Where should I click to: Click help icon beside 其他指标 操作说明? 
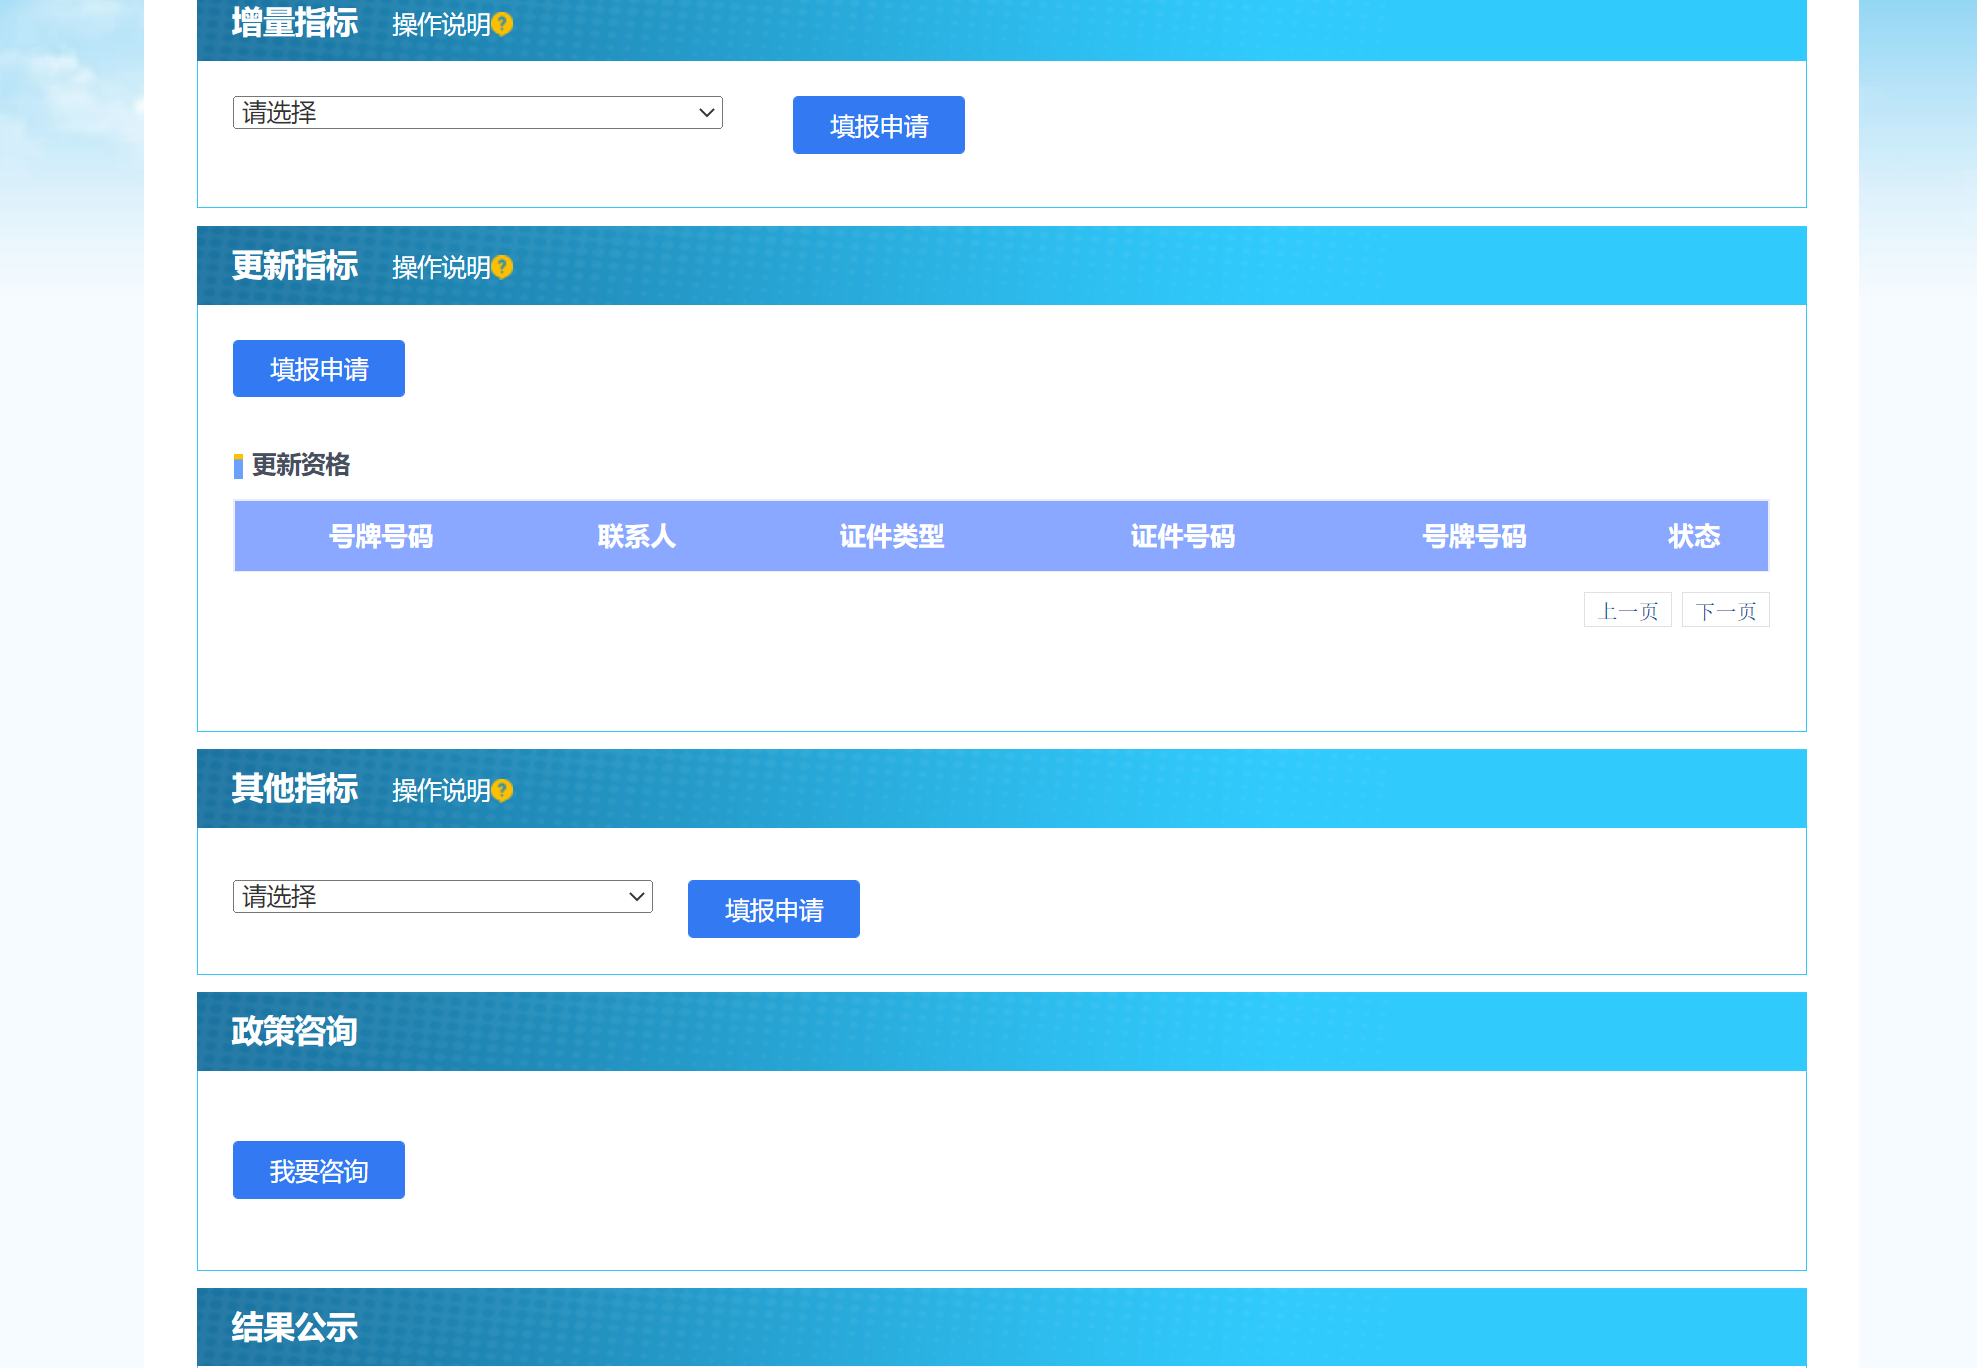pos(503,790)
